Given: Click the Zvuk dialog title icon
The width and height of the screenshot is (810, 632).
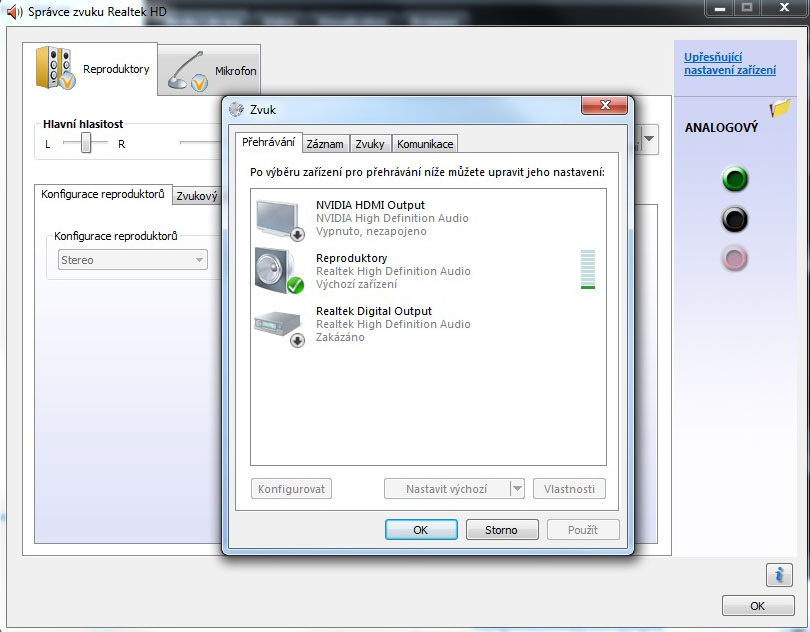Looking at the screenshot, I should tap(237, 109).
